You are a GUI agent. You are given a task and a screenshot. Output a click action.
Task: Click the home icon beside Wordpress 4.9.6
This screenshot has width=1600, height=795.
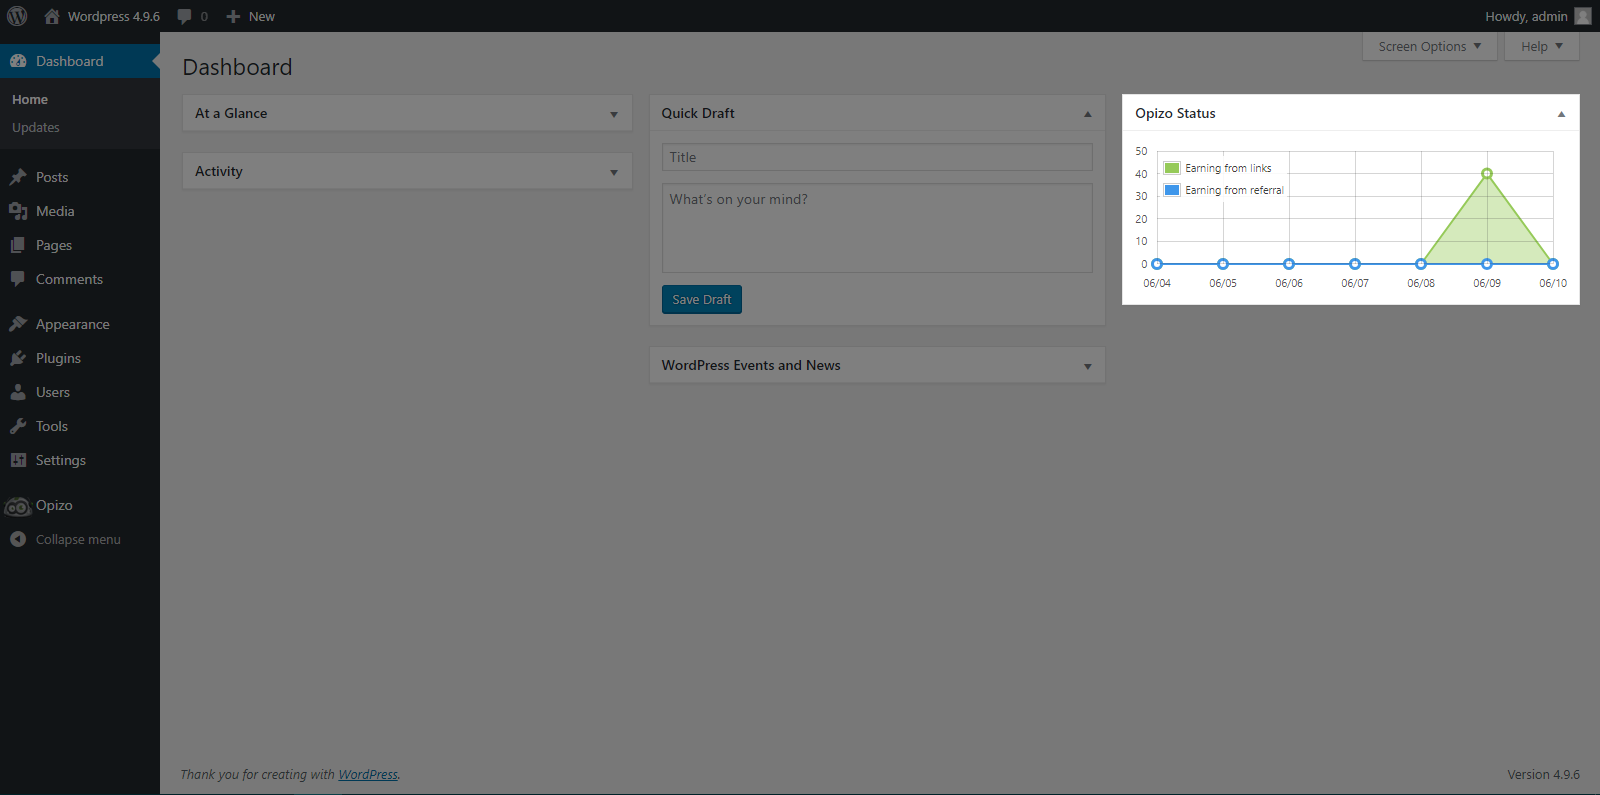point(52,16)
